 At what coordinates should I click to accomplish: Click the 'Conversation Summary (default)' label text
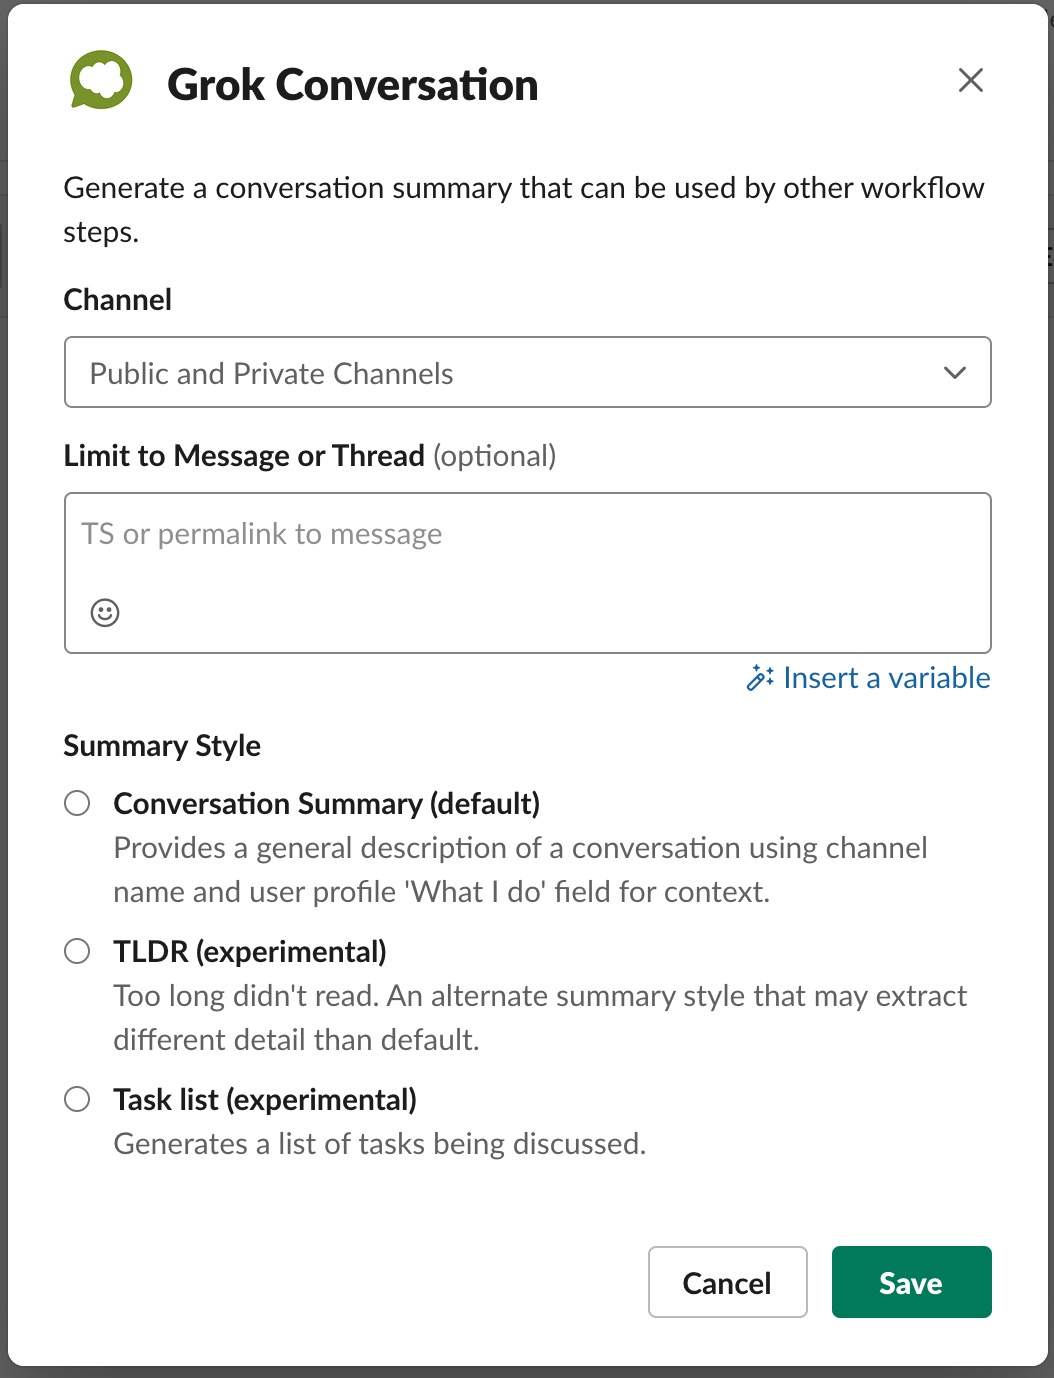[x=326, y=804]
